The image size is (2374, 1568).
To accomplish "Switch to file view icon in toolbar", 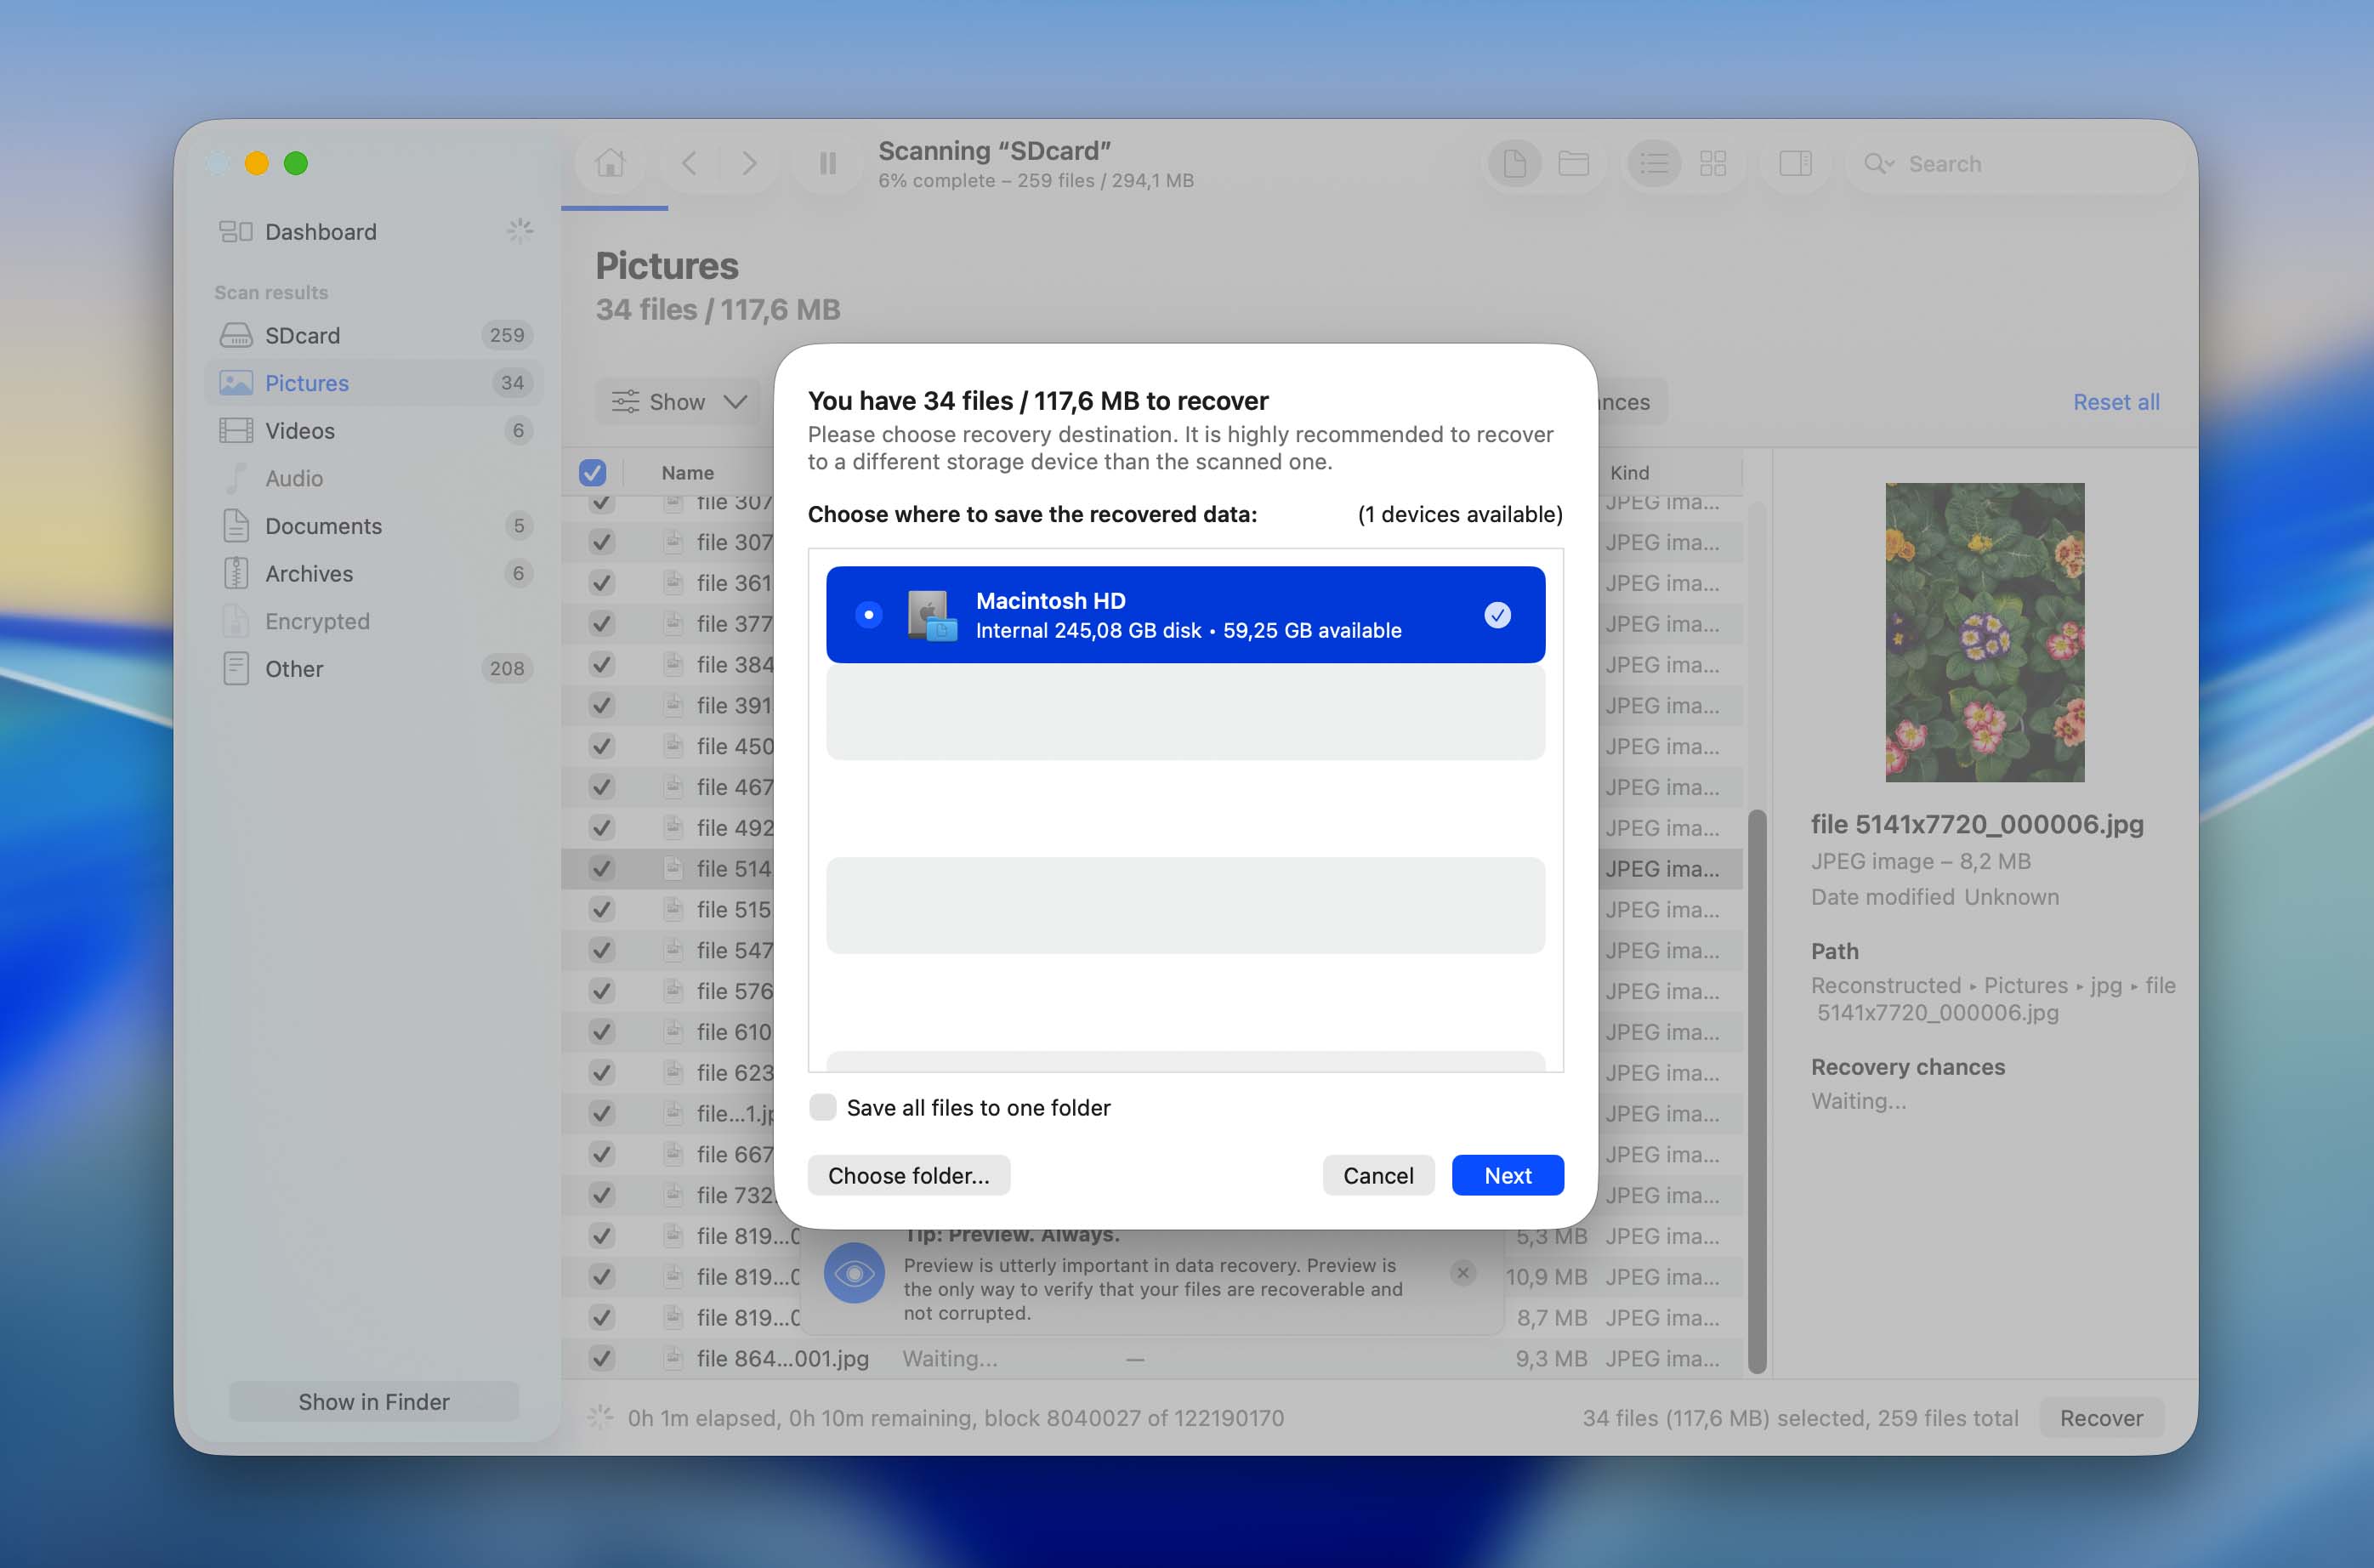I will point(1514,163).
